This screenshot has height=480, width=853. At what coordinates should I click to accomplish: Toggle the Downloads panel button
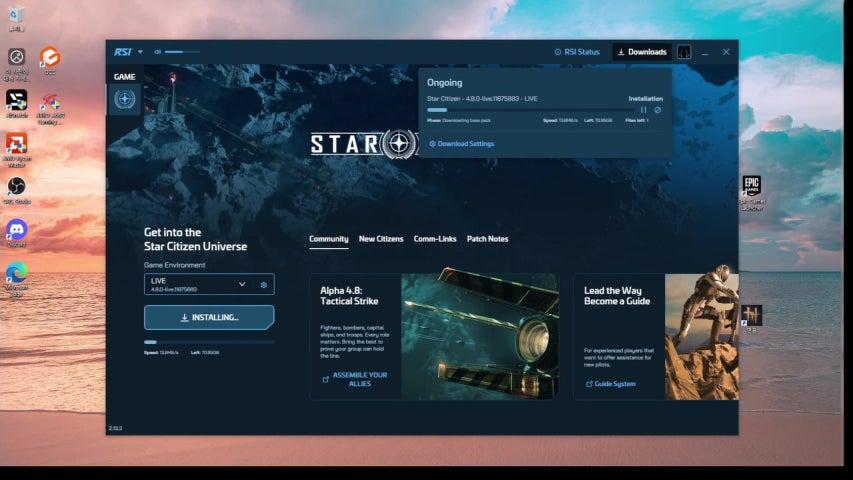pyautogui.click(x=642, y=52)
